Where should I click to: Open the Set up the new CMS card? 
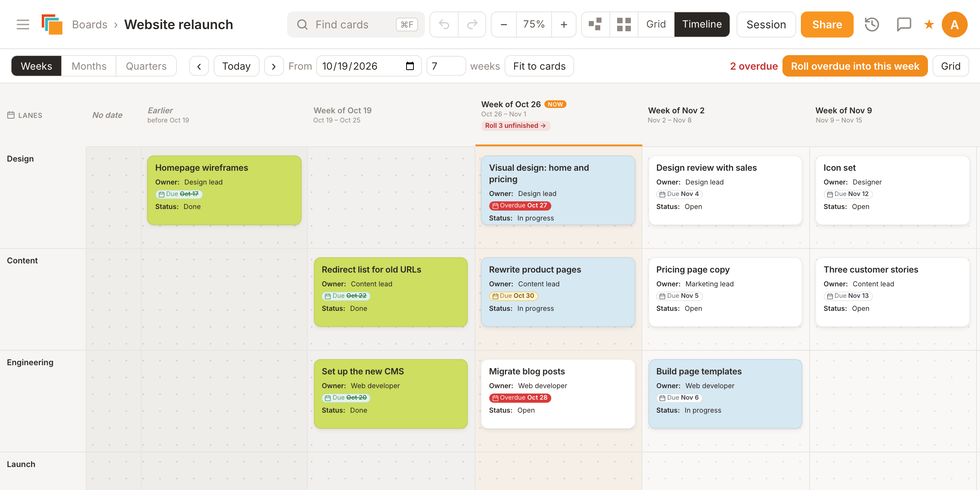tap(391, 394)
